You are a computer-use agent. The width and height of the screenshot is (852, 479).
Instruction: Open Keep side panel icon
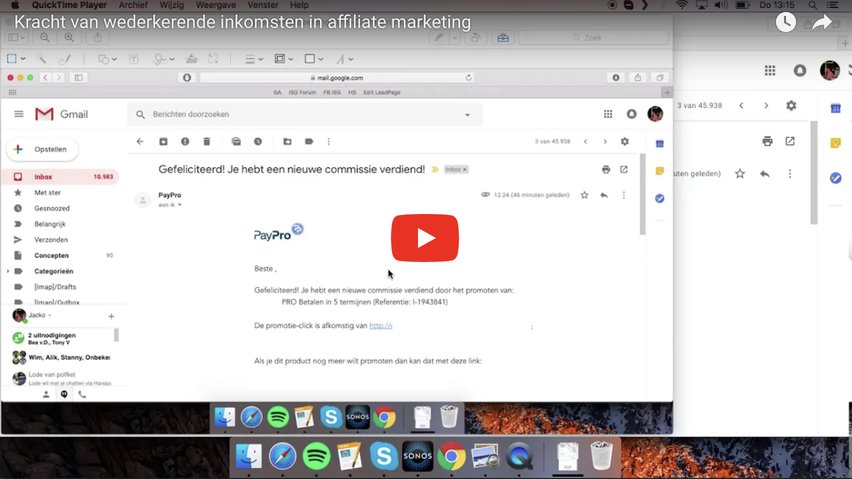[x=660, y=171]
